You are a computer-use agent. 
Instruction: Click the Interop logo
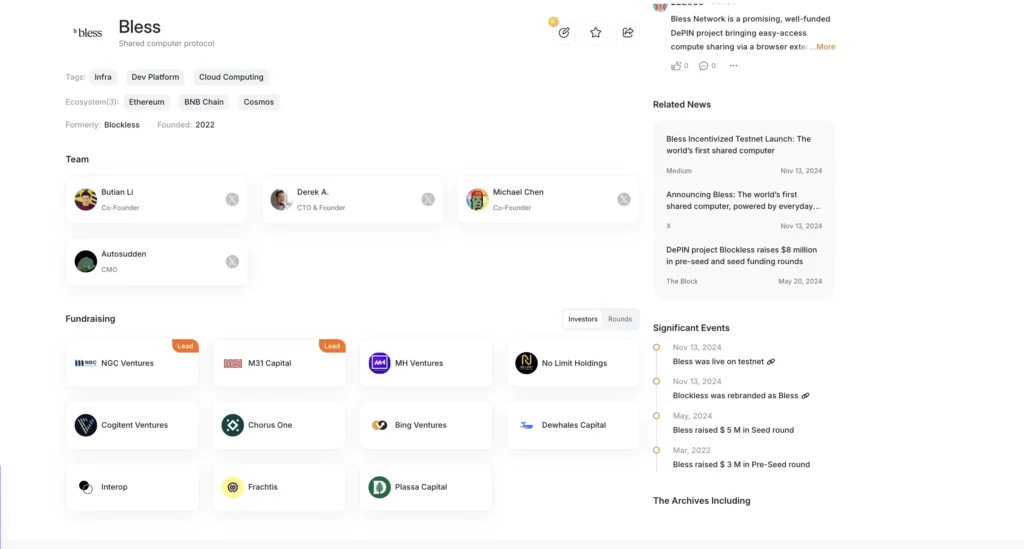click(x=86, y=487)
